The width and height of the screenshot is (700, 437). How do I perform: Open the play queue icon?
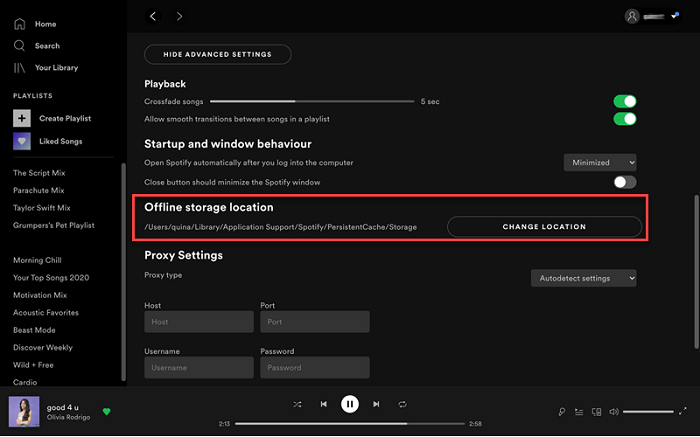click(x=579, y=412)
